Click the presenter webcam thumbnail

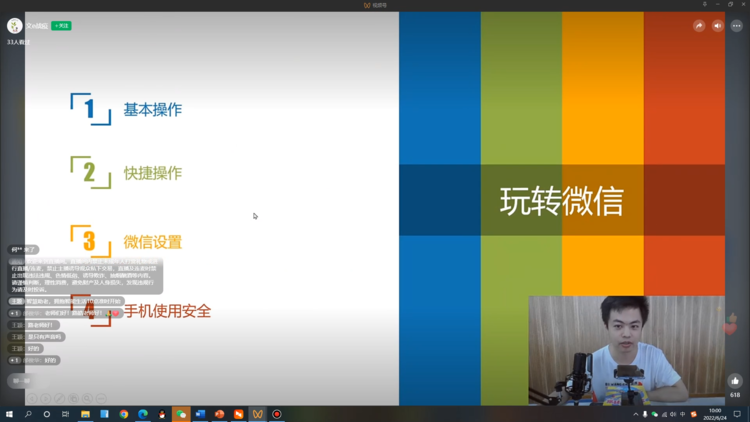coord(627,350)
